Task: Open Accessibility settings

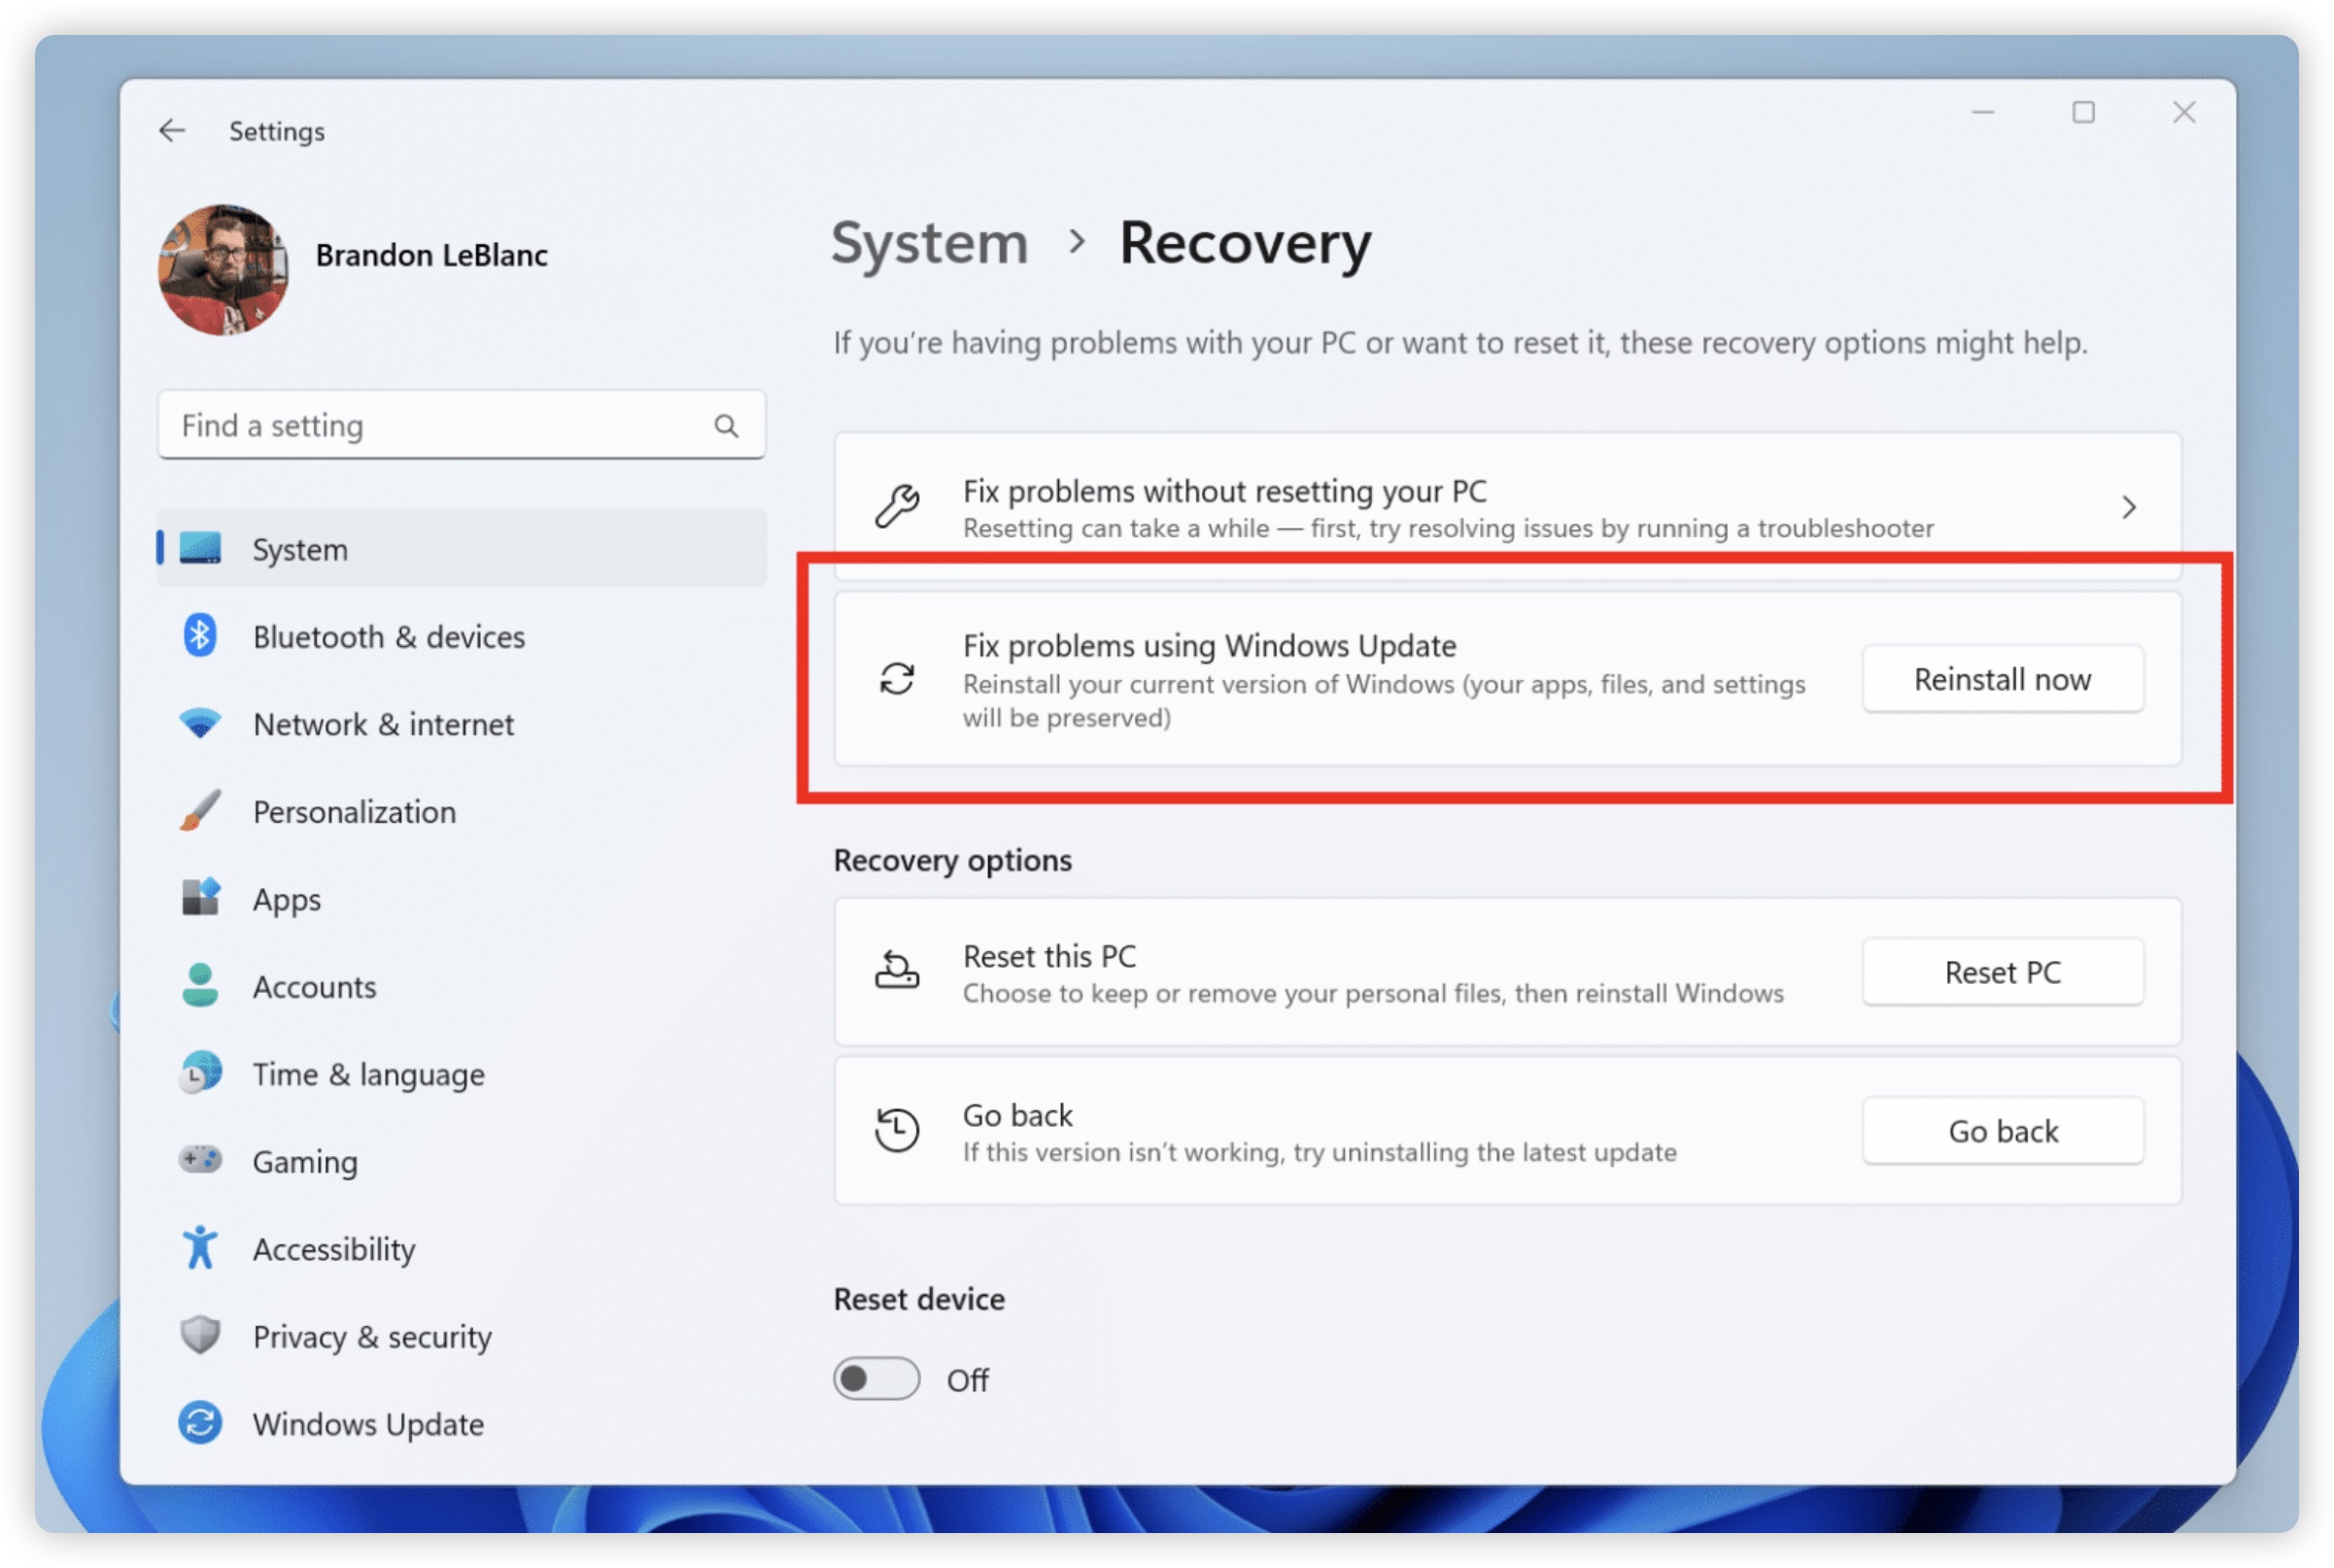Action: (334, 1250)
